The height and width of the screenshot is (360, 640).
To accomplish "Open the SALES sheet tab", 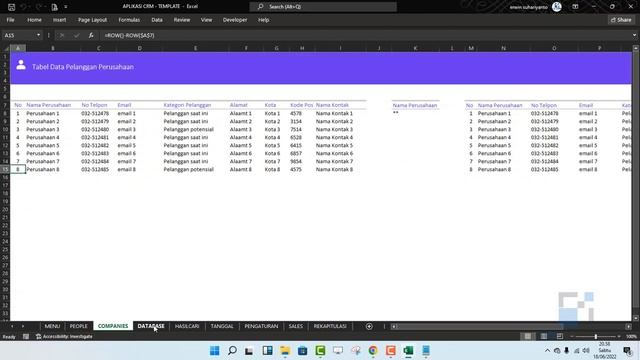I will pyautogui.click(x=296, y=326).
